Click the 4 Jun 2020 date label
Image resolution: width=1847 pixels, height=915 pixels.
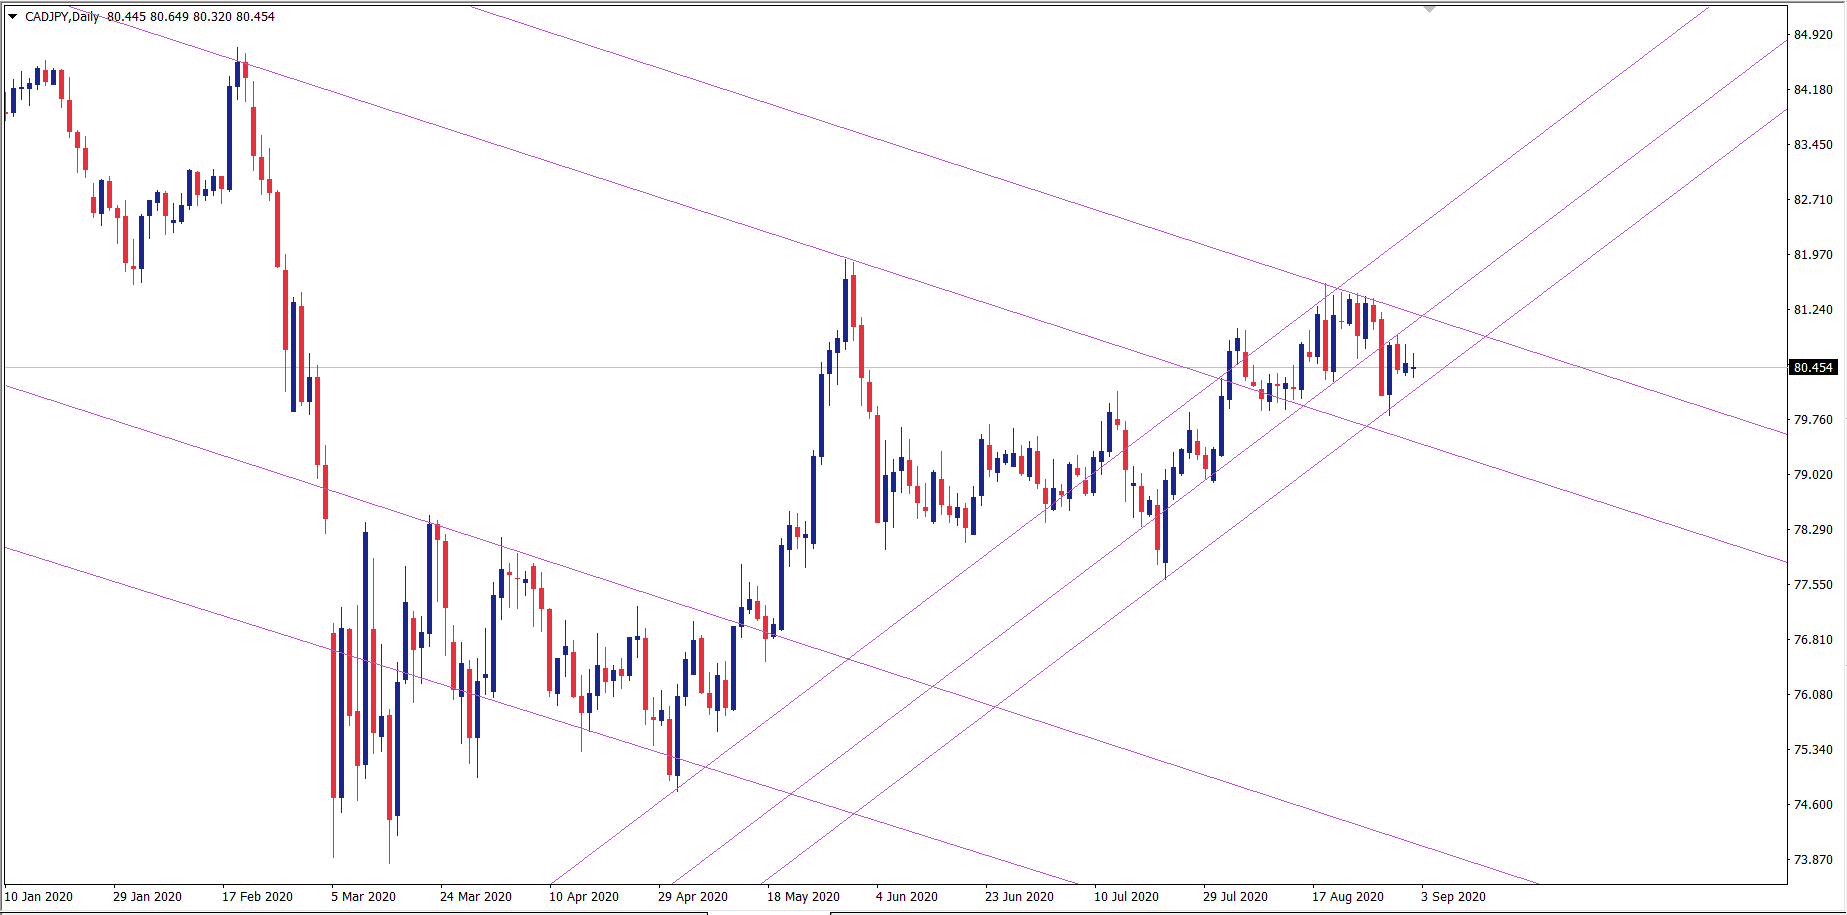[907, 896]
